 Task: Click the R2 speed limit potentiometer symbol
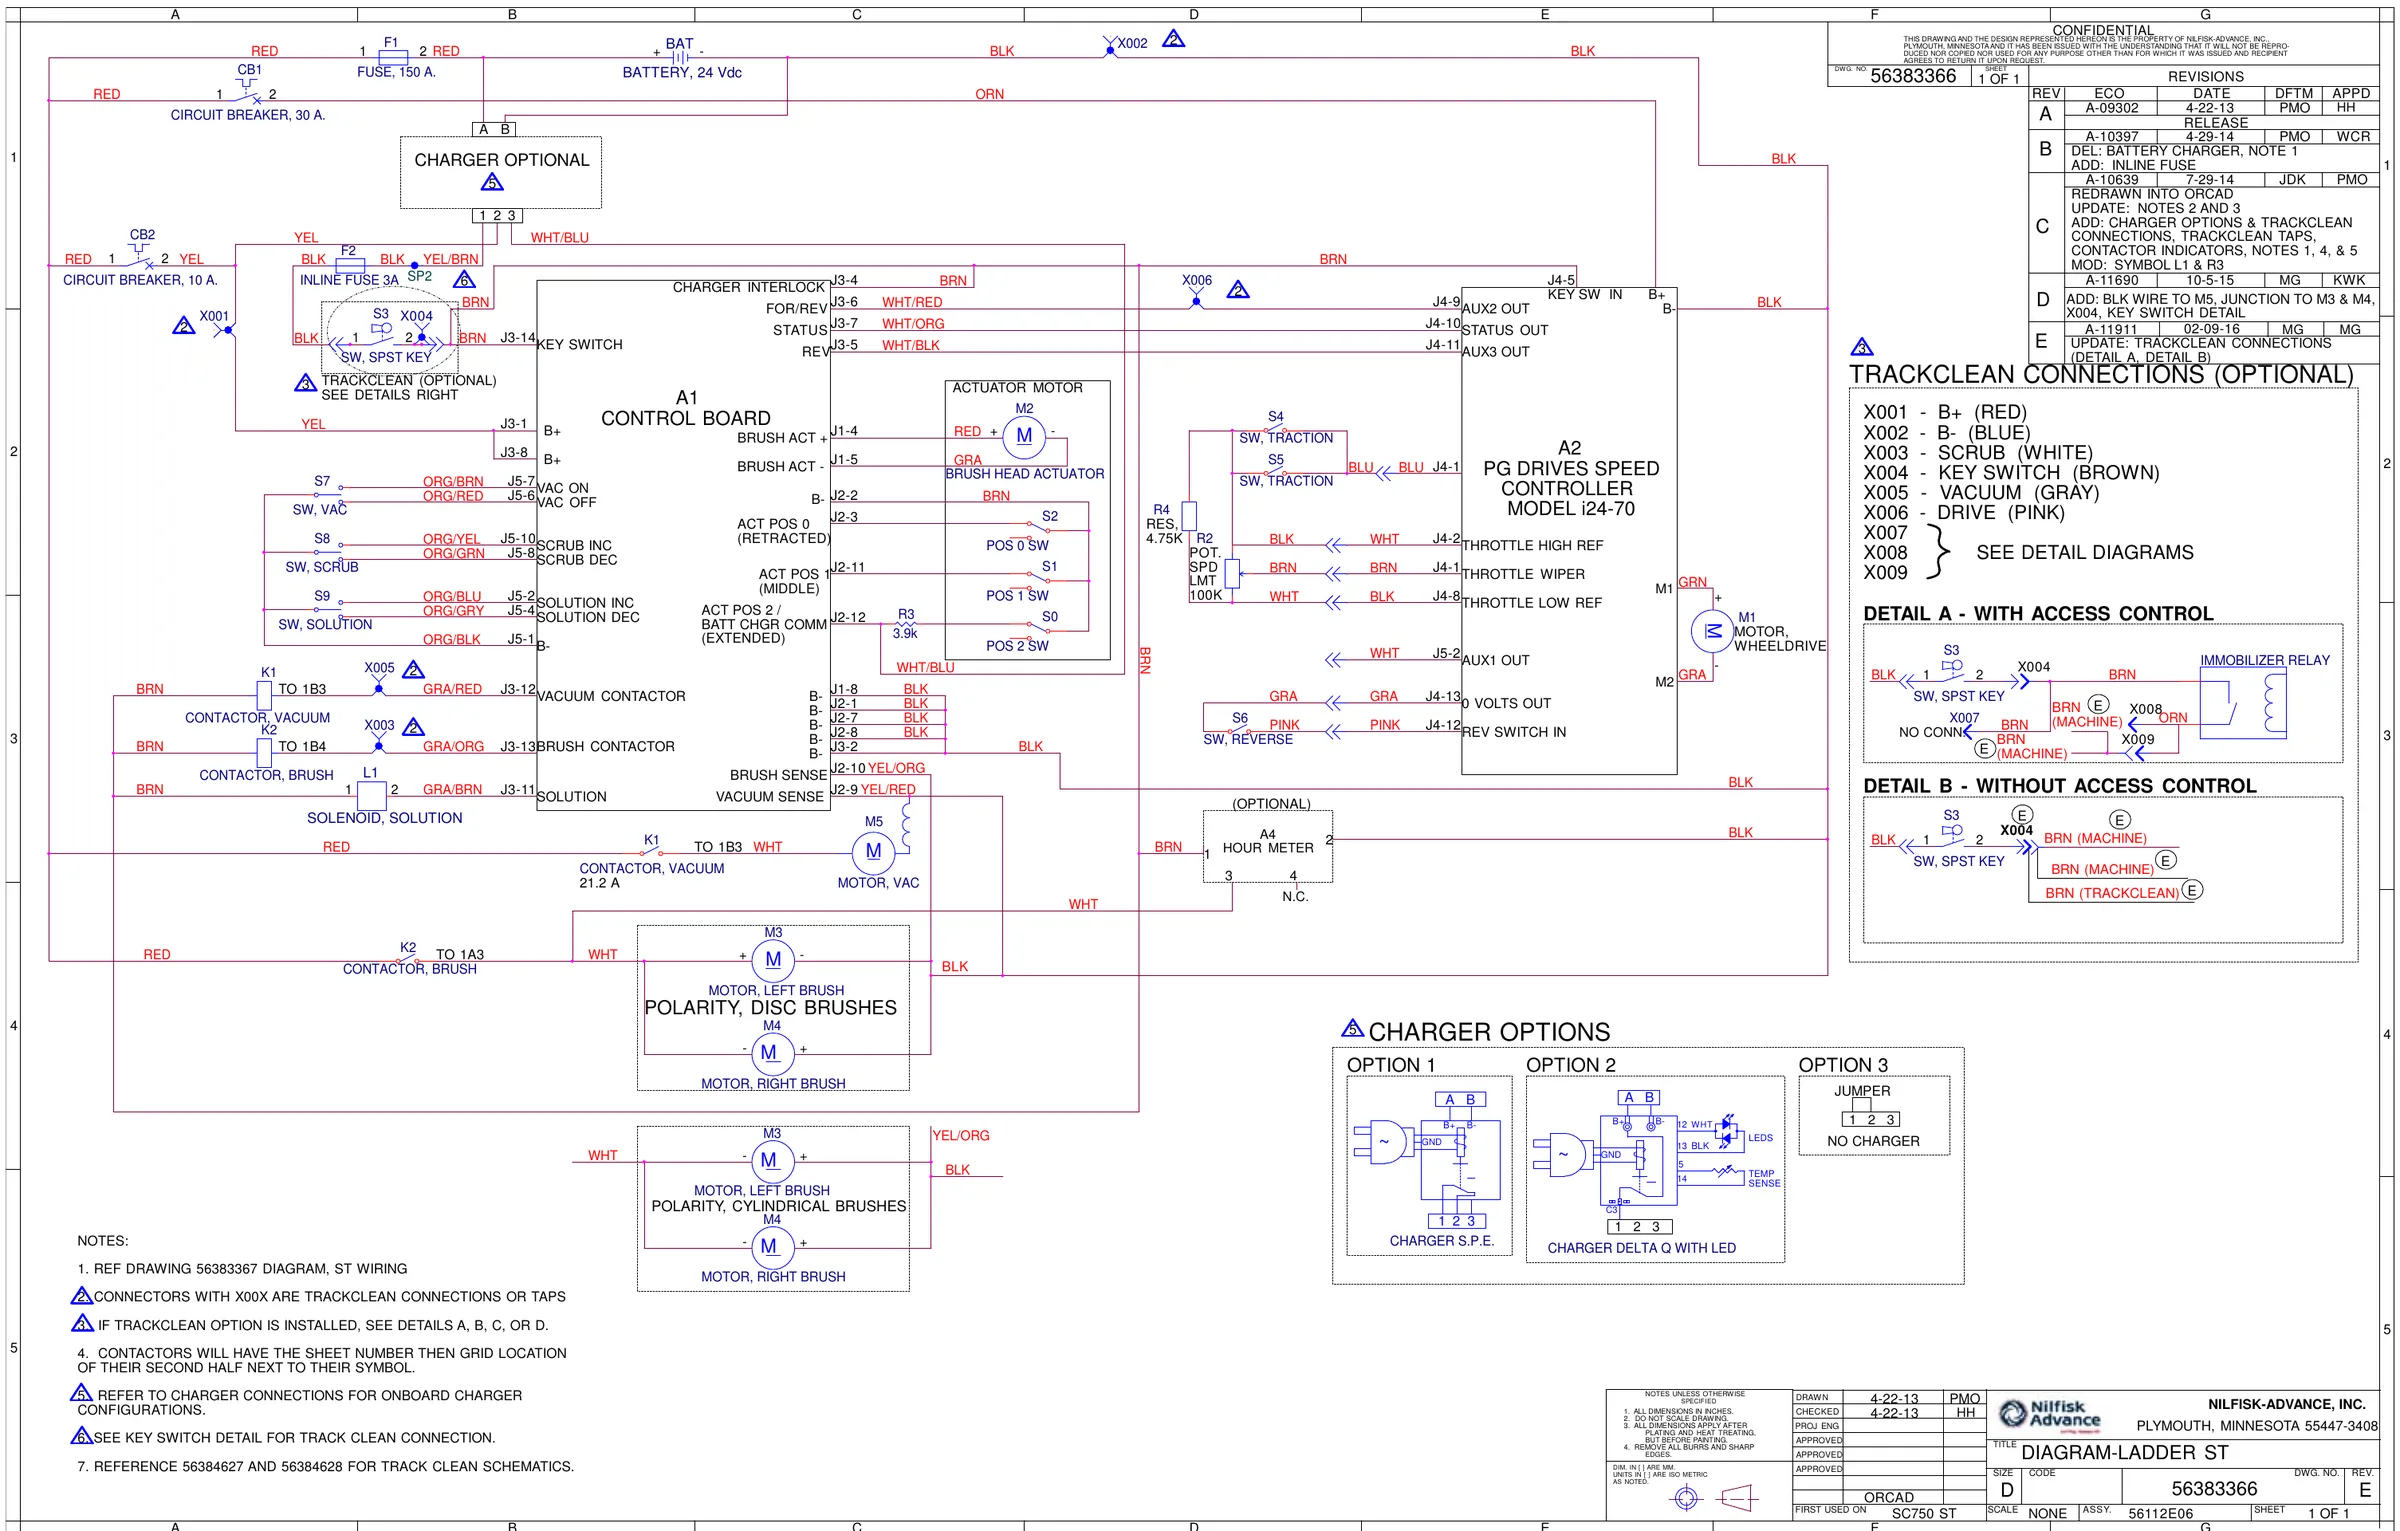coord(1232,573)
